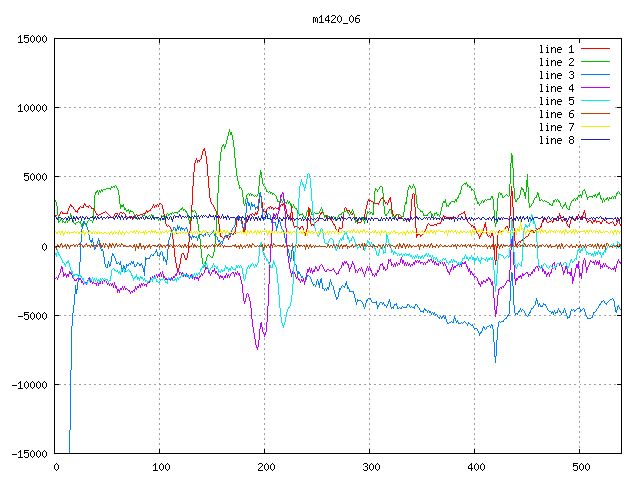Select the yellow line 7 legend sample
640x480 pixels.
pyautogui.click(x=595, y=127)
